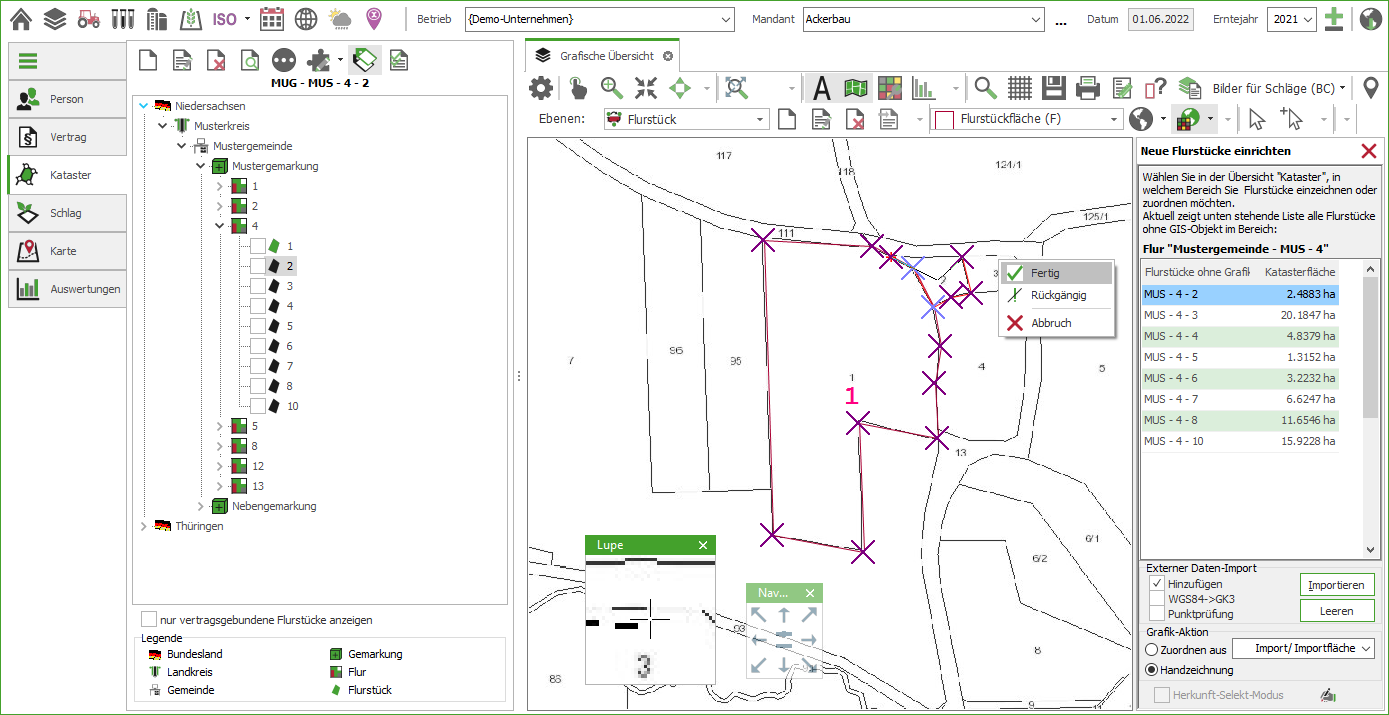Screen dimensions: 1389x715
Task: Select the 'Zuordnen aus' radio button
Action: coord(1152,650)
